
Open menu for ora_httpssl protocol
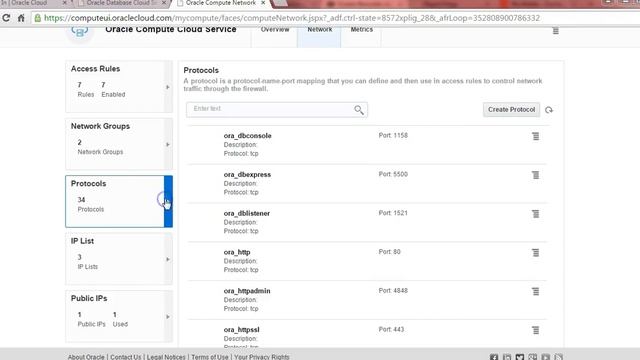(x=536, y=330)
